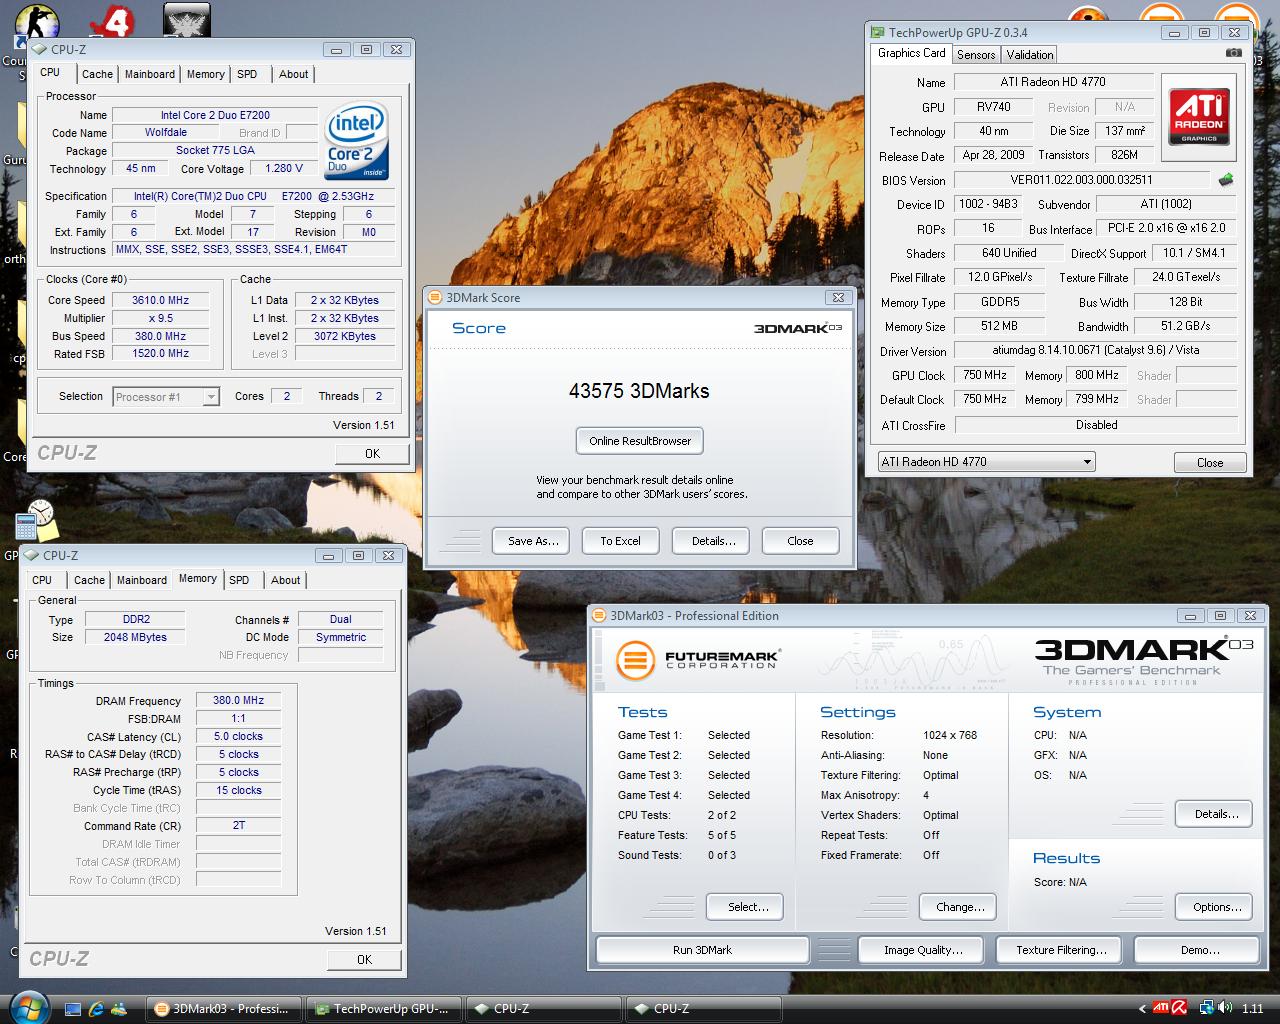The width and height of the screenshot is (1280, 1024).
Task: Click the Demo... button
Action: (1199, 950)
